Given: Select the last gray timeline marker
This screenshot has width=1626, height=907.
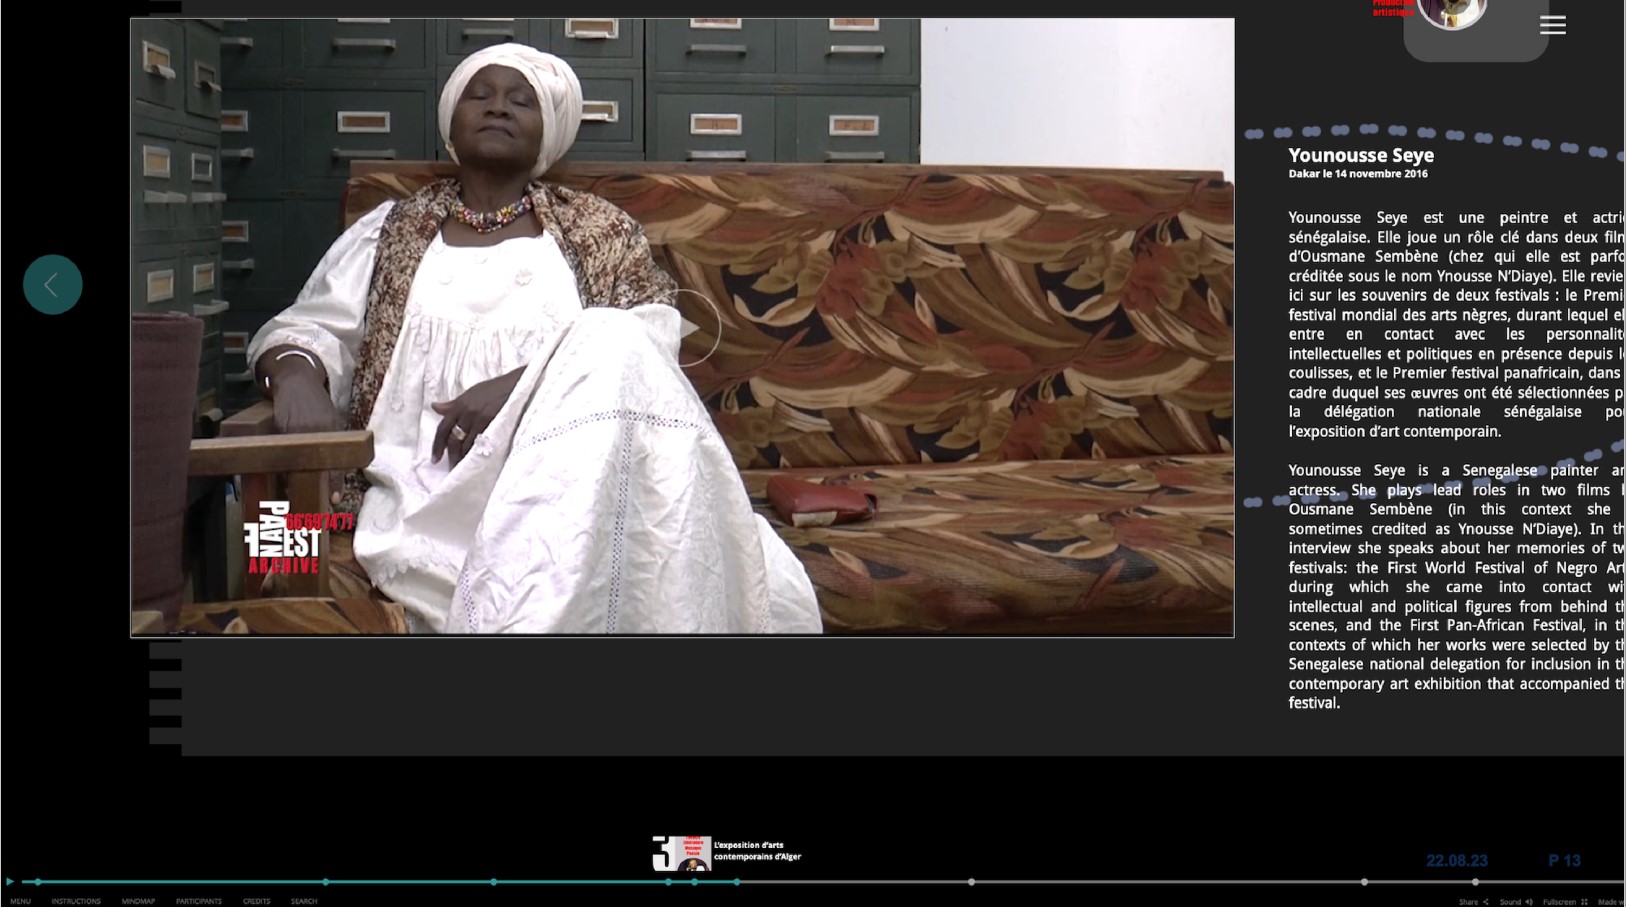Looking at the screenshot, I should [x=1475, y=882].
